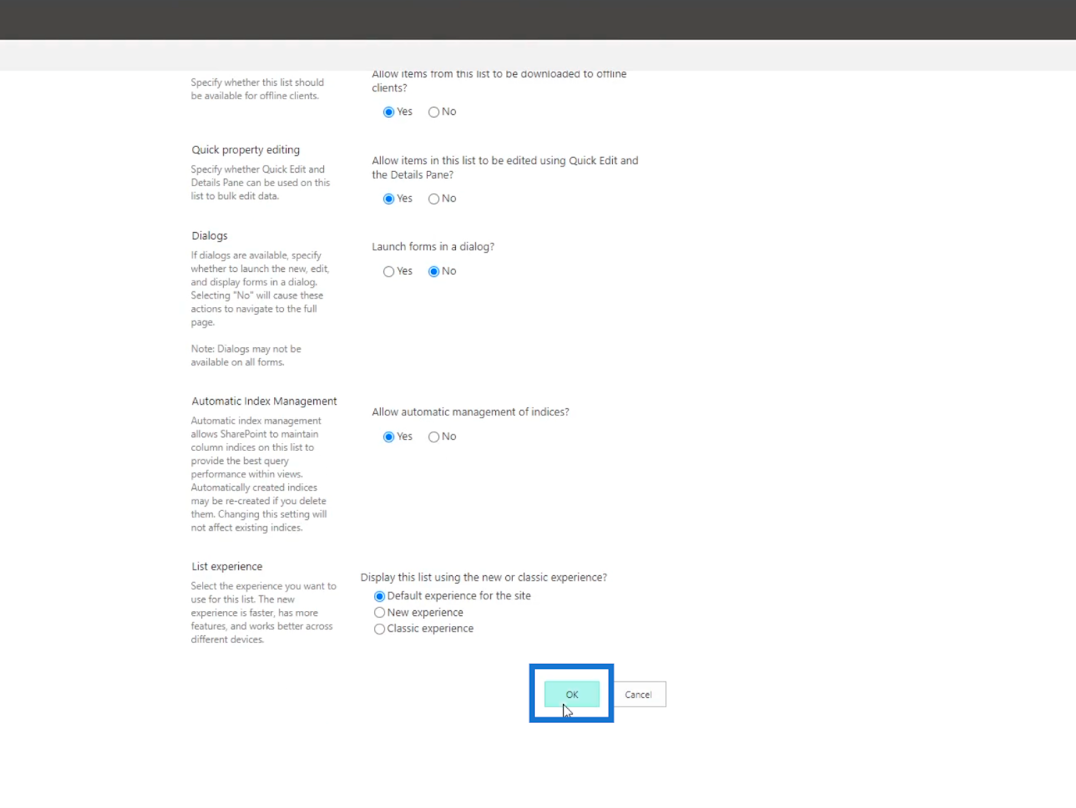Set Launch forms in a dialog to Yes
This screenshot has height=808, width=1076.
(388, 272)
